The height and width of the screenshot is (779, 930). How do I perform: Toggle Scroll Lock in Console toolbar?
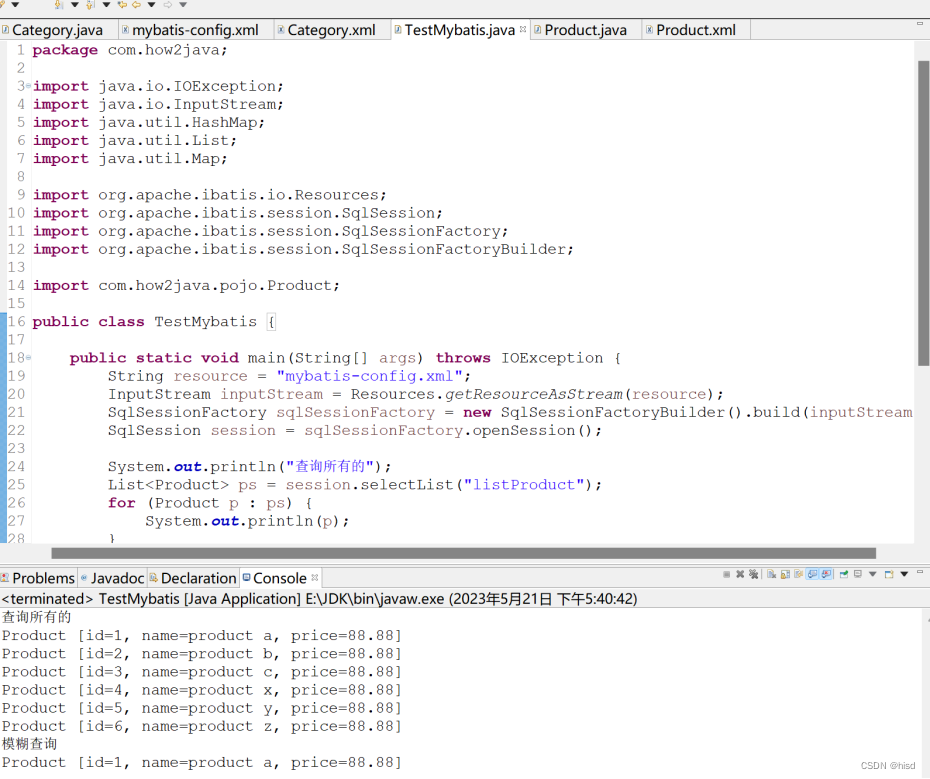[x=785, y=574]
